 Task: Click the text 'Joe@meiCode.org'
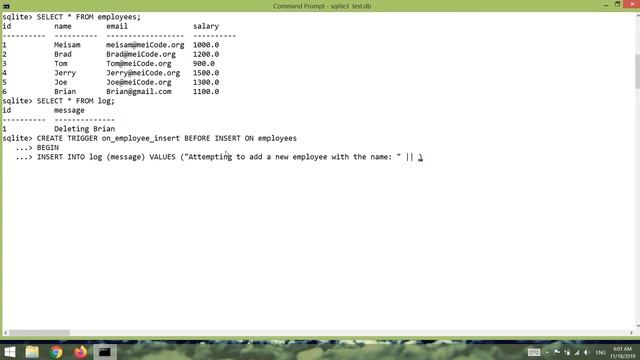[139, 82]
